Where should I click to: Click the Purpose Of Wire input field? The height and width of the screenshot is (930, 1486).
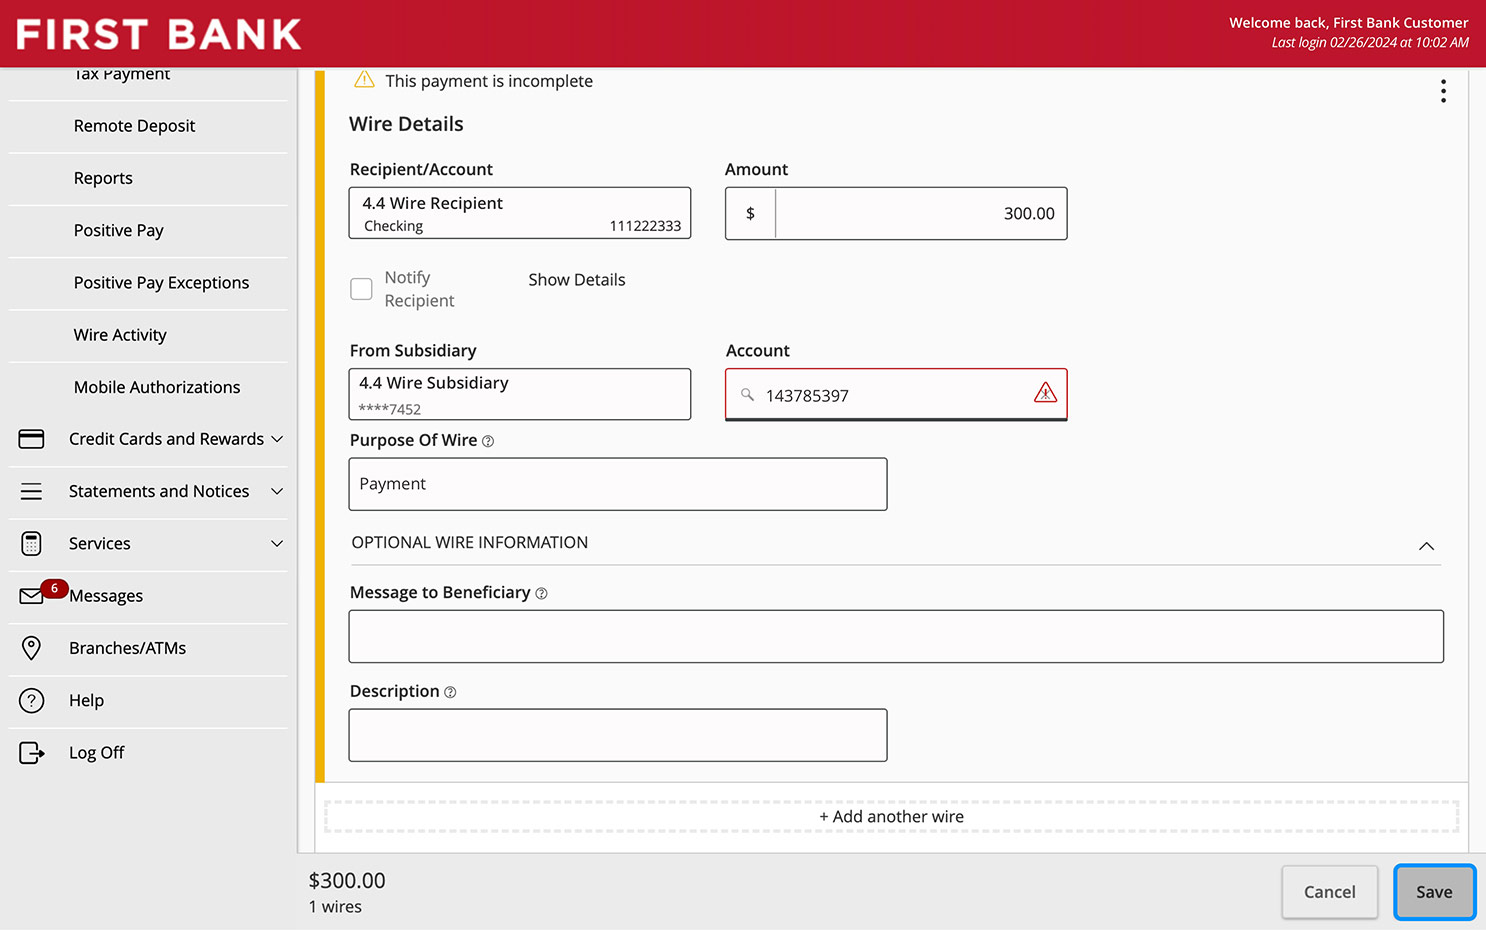(618, 484)
